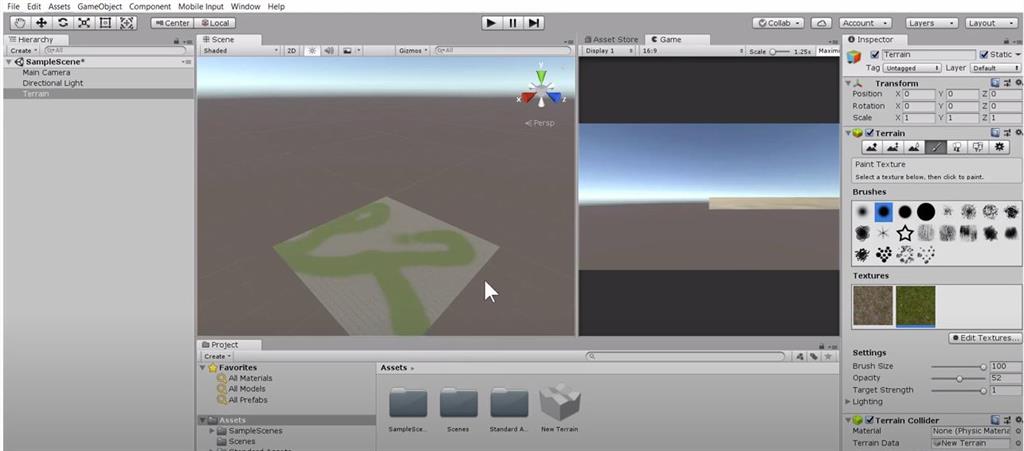Open the Component menu
Image resolution: width=1024 pixels, height=451 pixels.
150,7
